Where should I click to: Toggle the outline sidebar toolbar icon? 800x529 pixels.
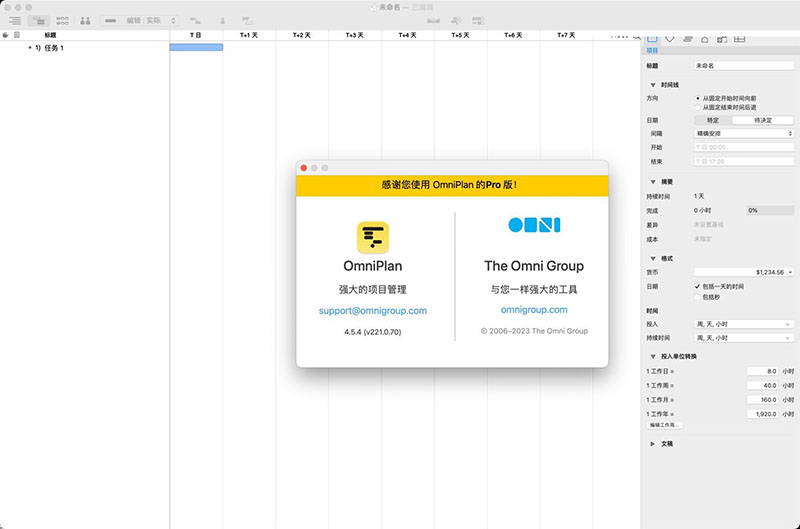point(15,21)
